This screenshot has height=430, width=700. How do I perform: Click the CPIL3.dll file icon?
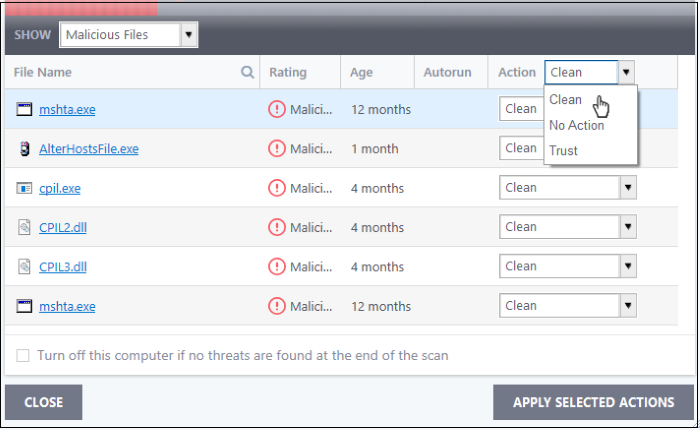tap(24, 267)
